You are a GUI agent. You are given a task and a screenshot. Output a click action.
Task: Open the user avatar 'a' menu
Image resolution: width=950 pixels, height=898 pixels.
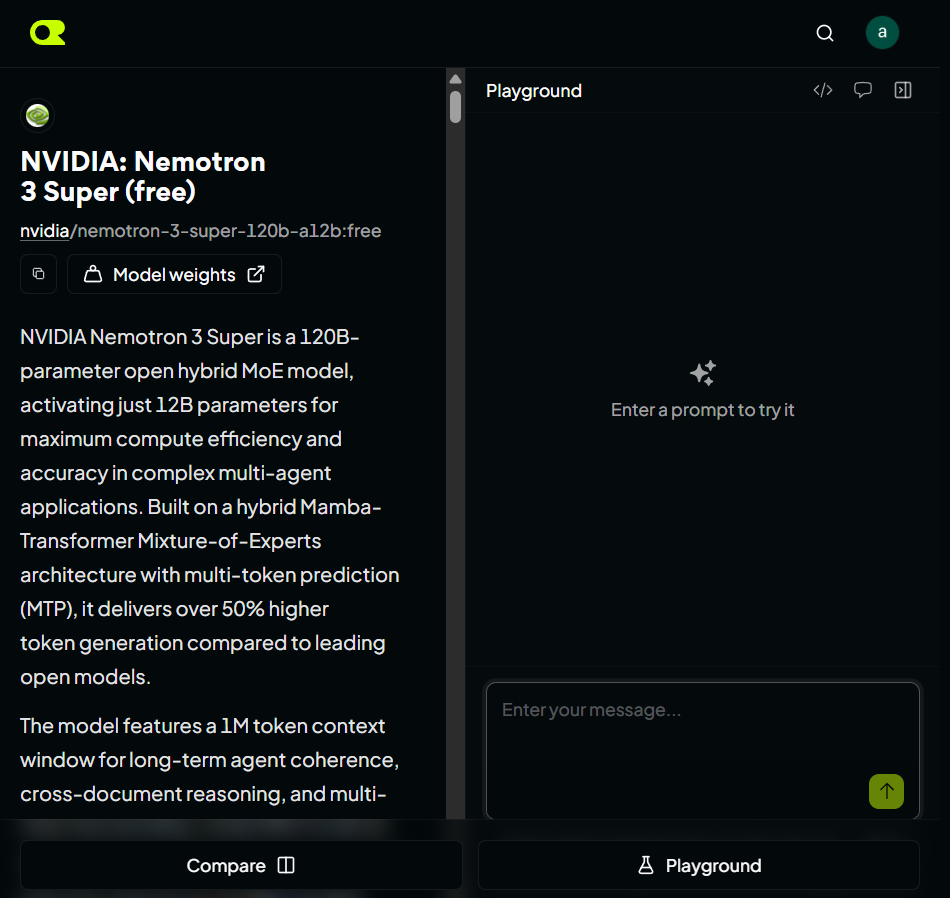point(882,33)
